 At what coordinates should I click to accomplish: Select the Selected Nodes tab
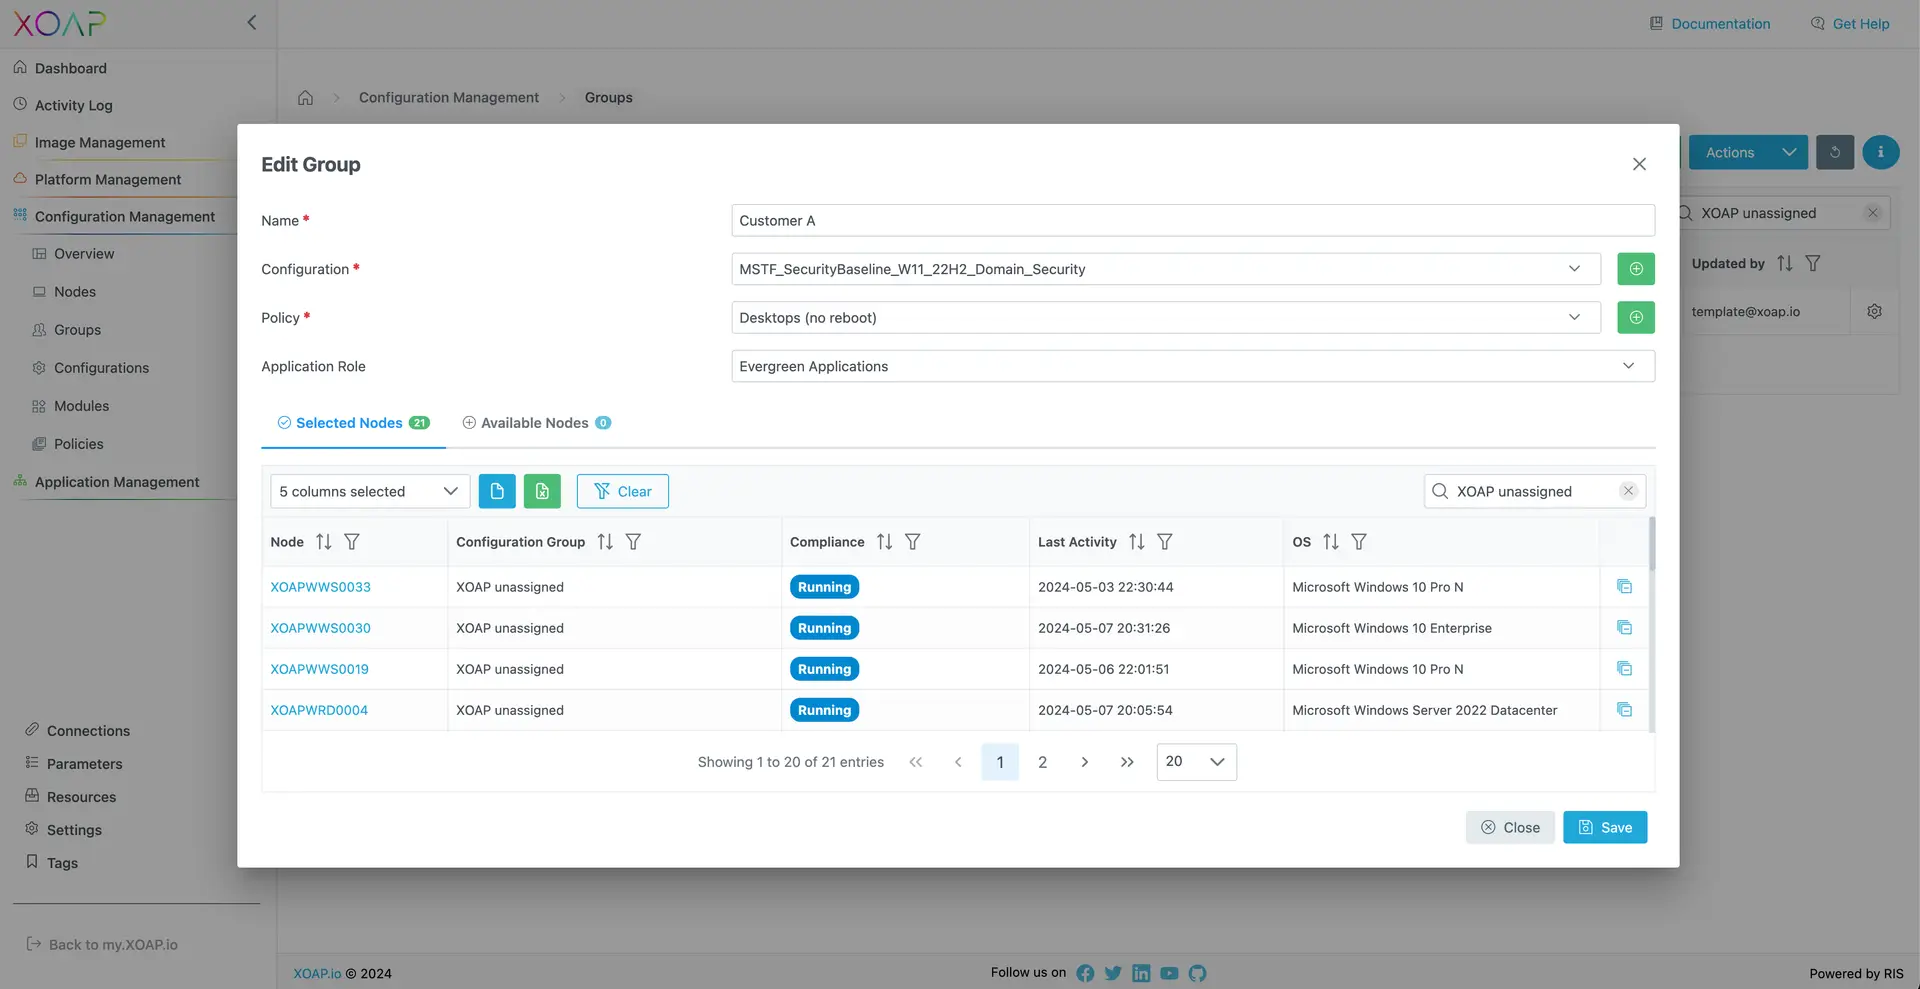coord(354,423)
